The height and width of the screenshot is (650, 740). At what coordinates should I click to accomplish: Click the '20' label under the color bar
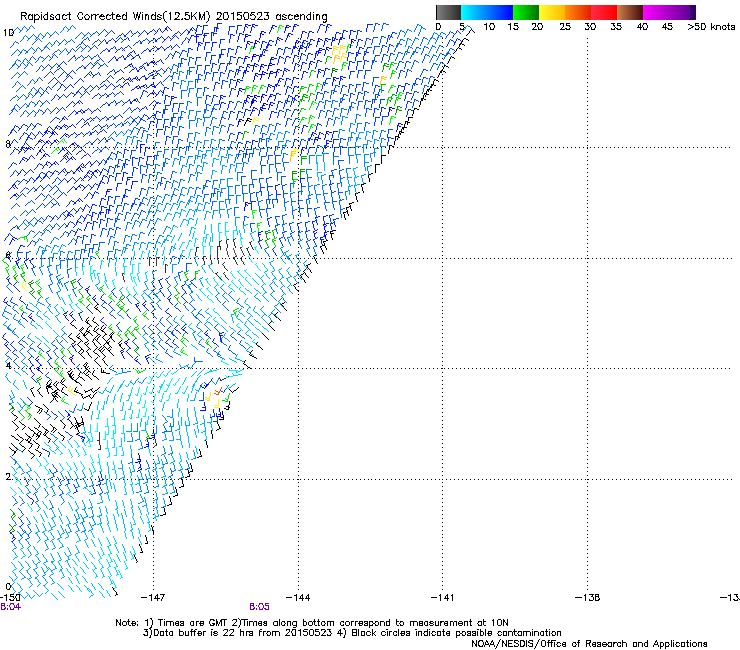(537, 26)
